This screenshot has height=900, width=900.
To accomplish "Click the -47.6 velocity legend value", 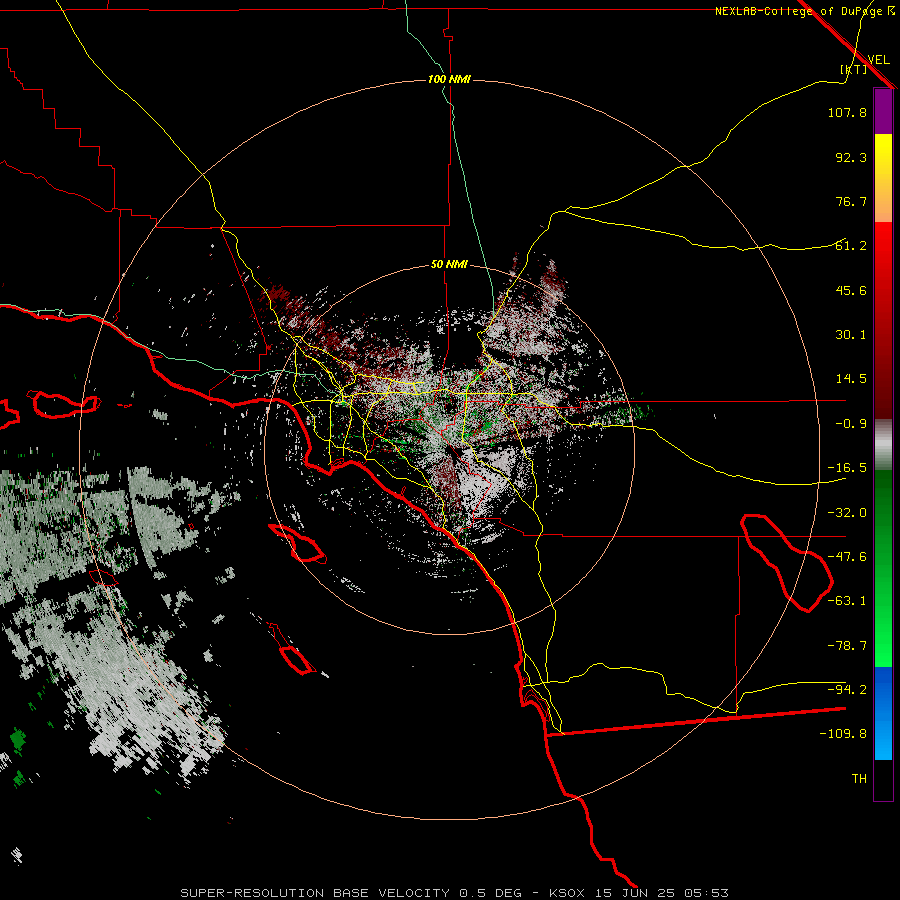I will 847,557.
